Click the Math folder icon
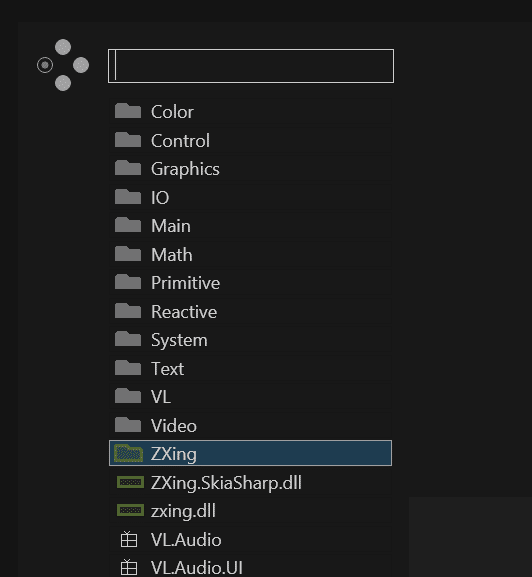532x577 pixels. pos(128,254)
